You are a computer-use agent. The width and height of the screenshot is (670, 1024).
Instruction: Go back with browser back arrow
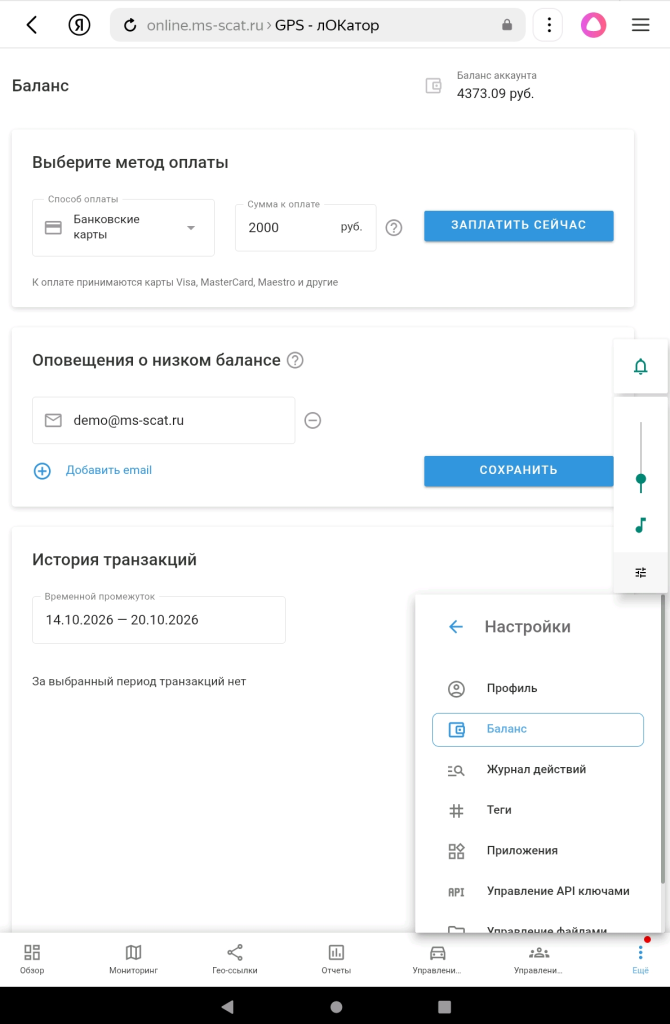coord(31,25)
